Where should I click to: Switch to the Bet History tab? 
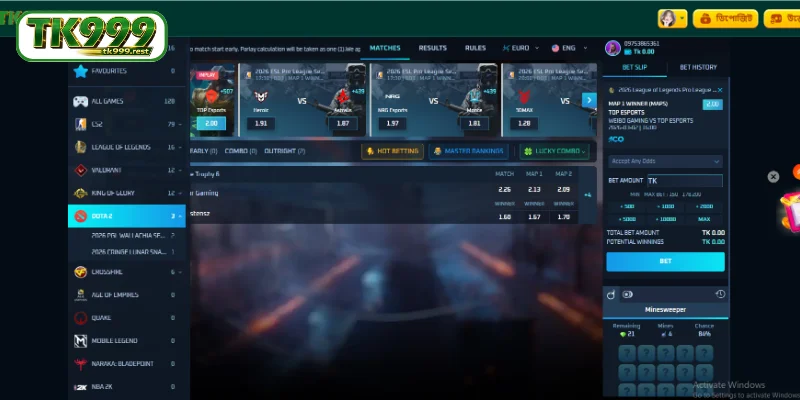(x=698, y=67)
